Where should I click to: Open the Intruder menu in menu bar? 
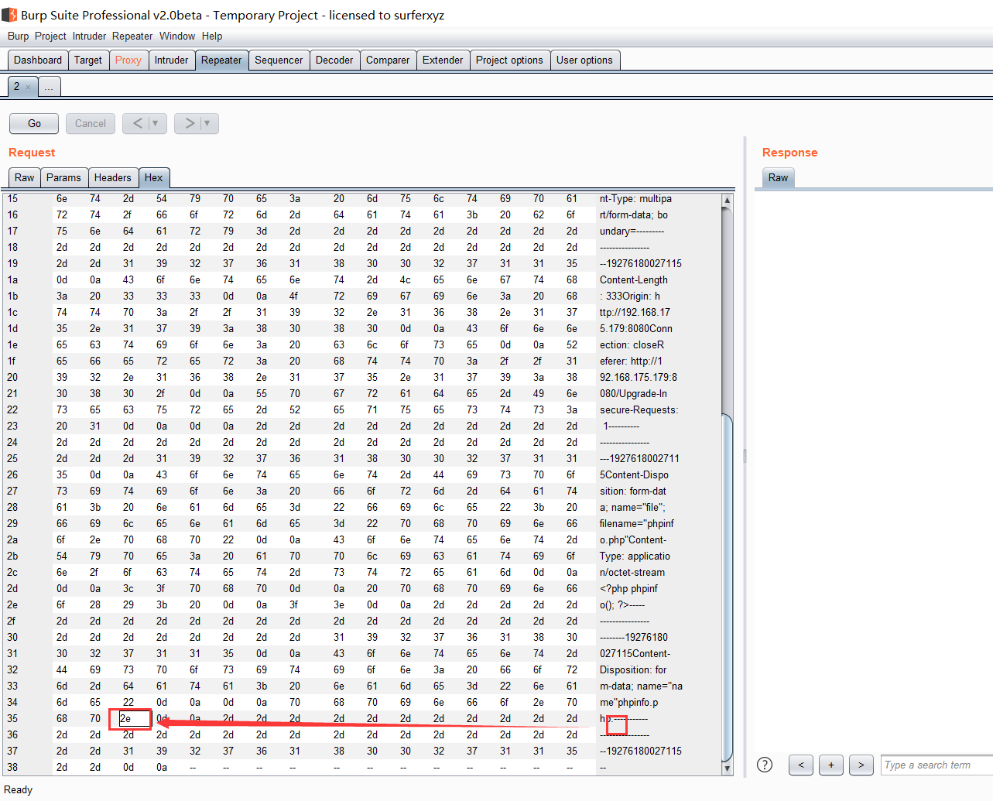point(90,37)
